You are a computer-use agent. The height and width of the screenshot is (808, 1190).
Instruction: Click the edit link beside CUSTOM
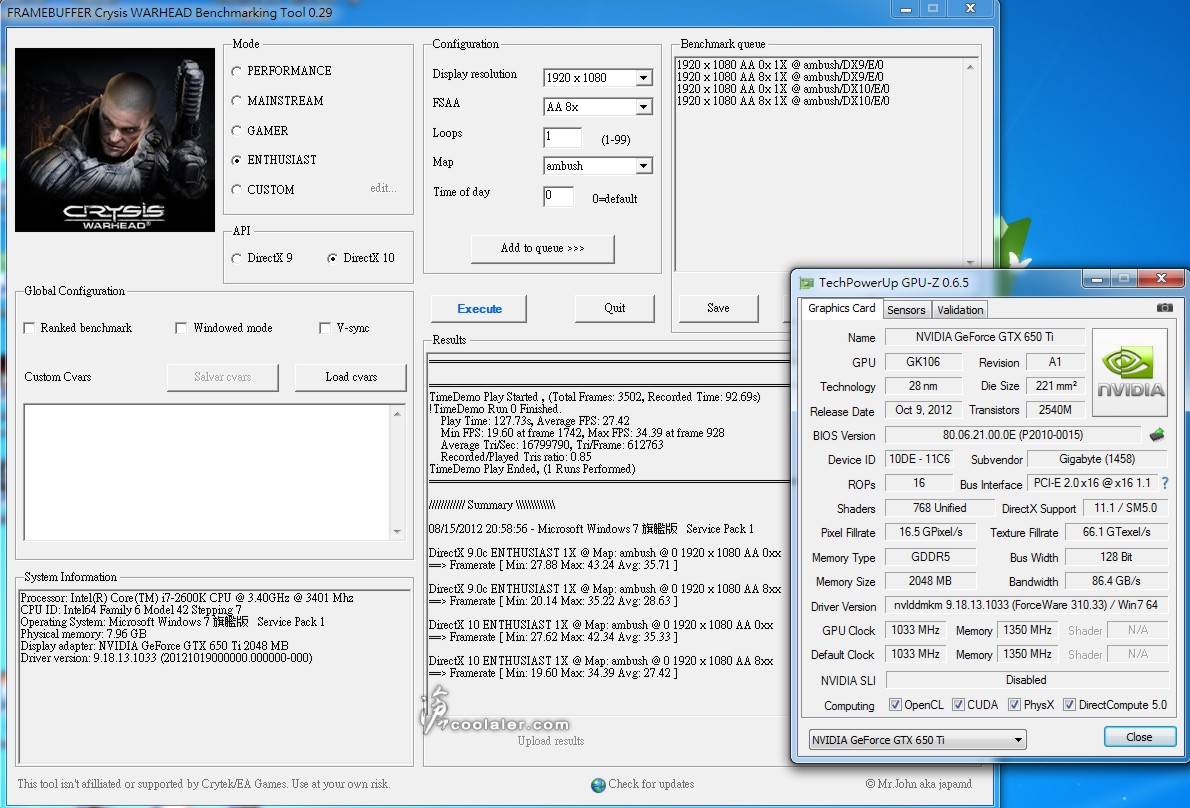click(x=383, y=188)
